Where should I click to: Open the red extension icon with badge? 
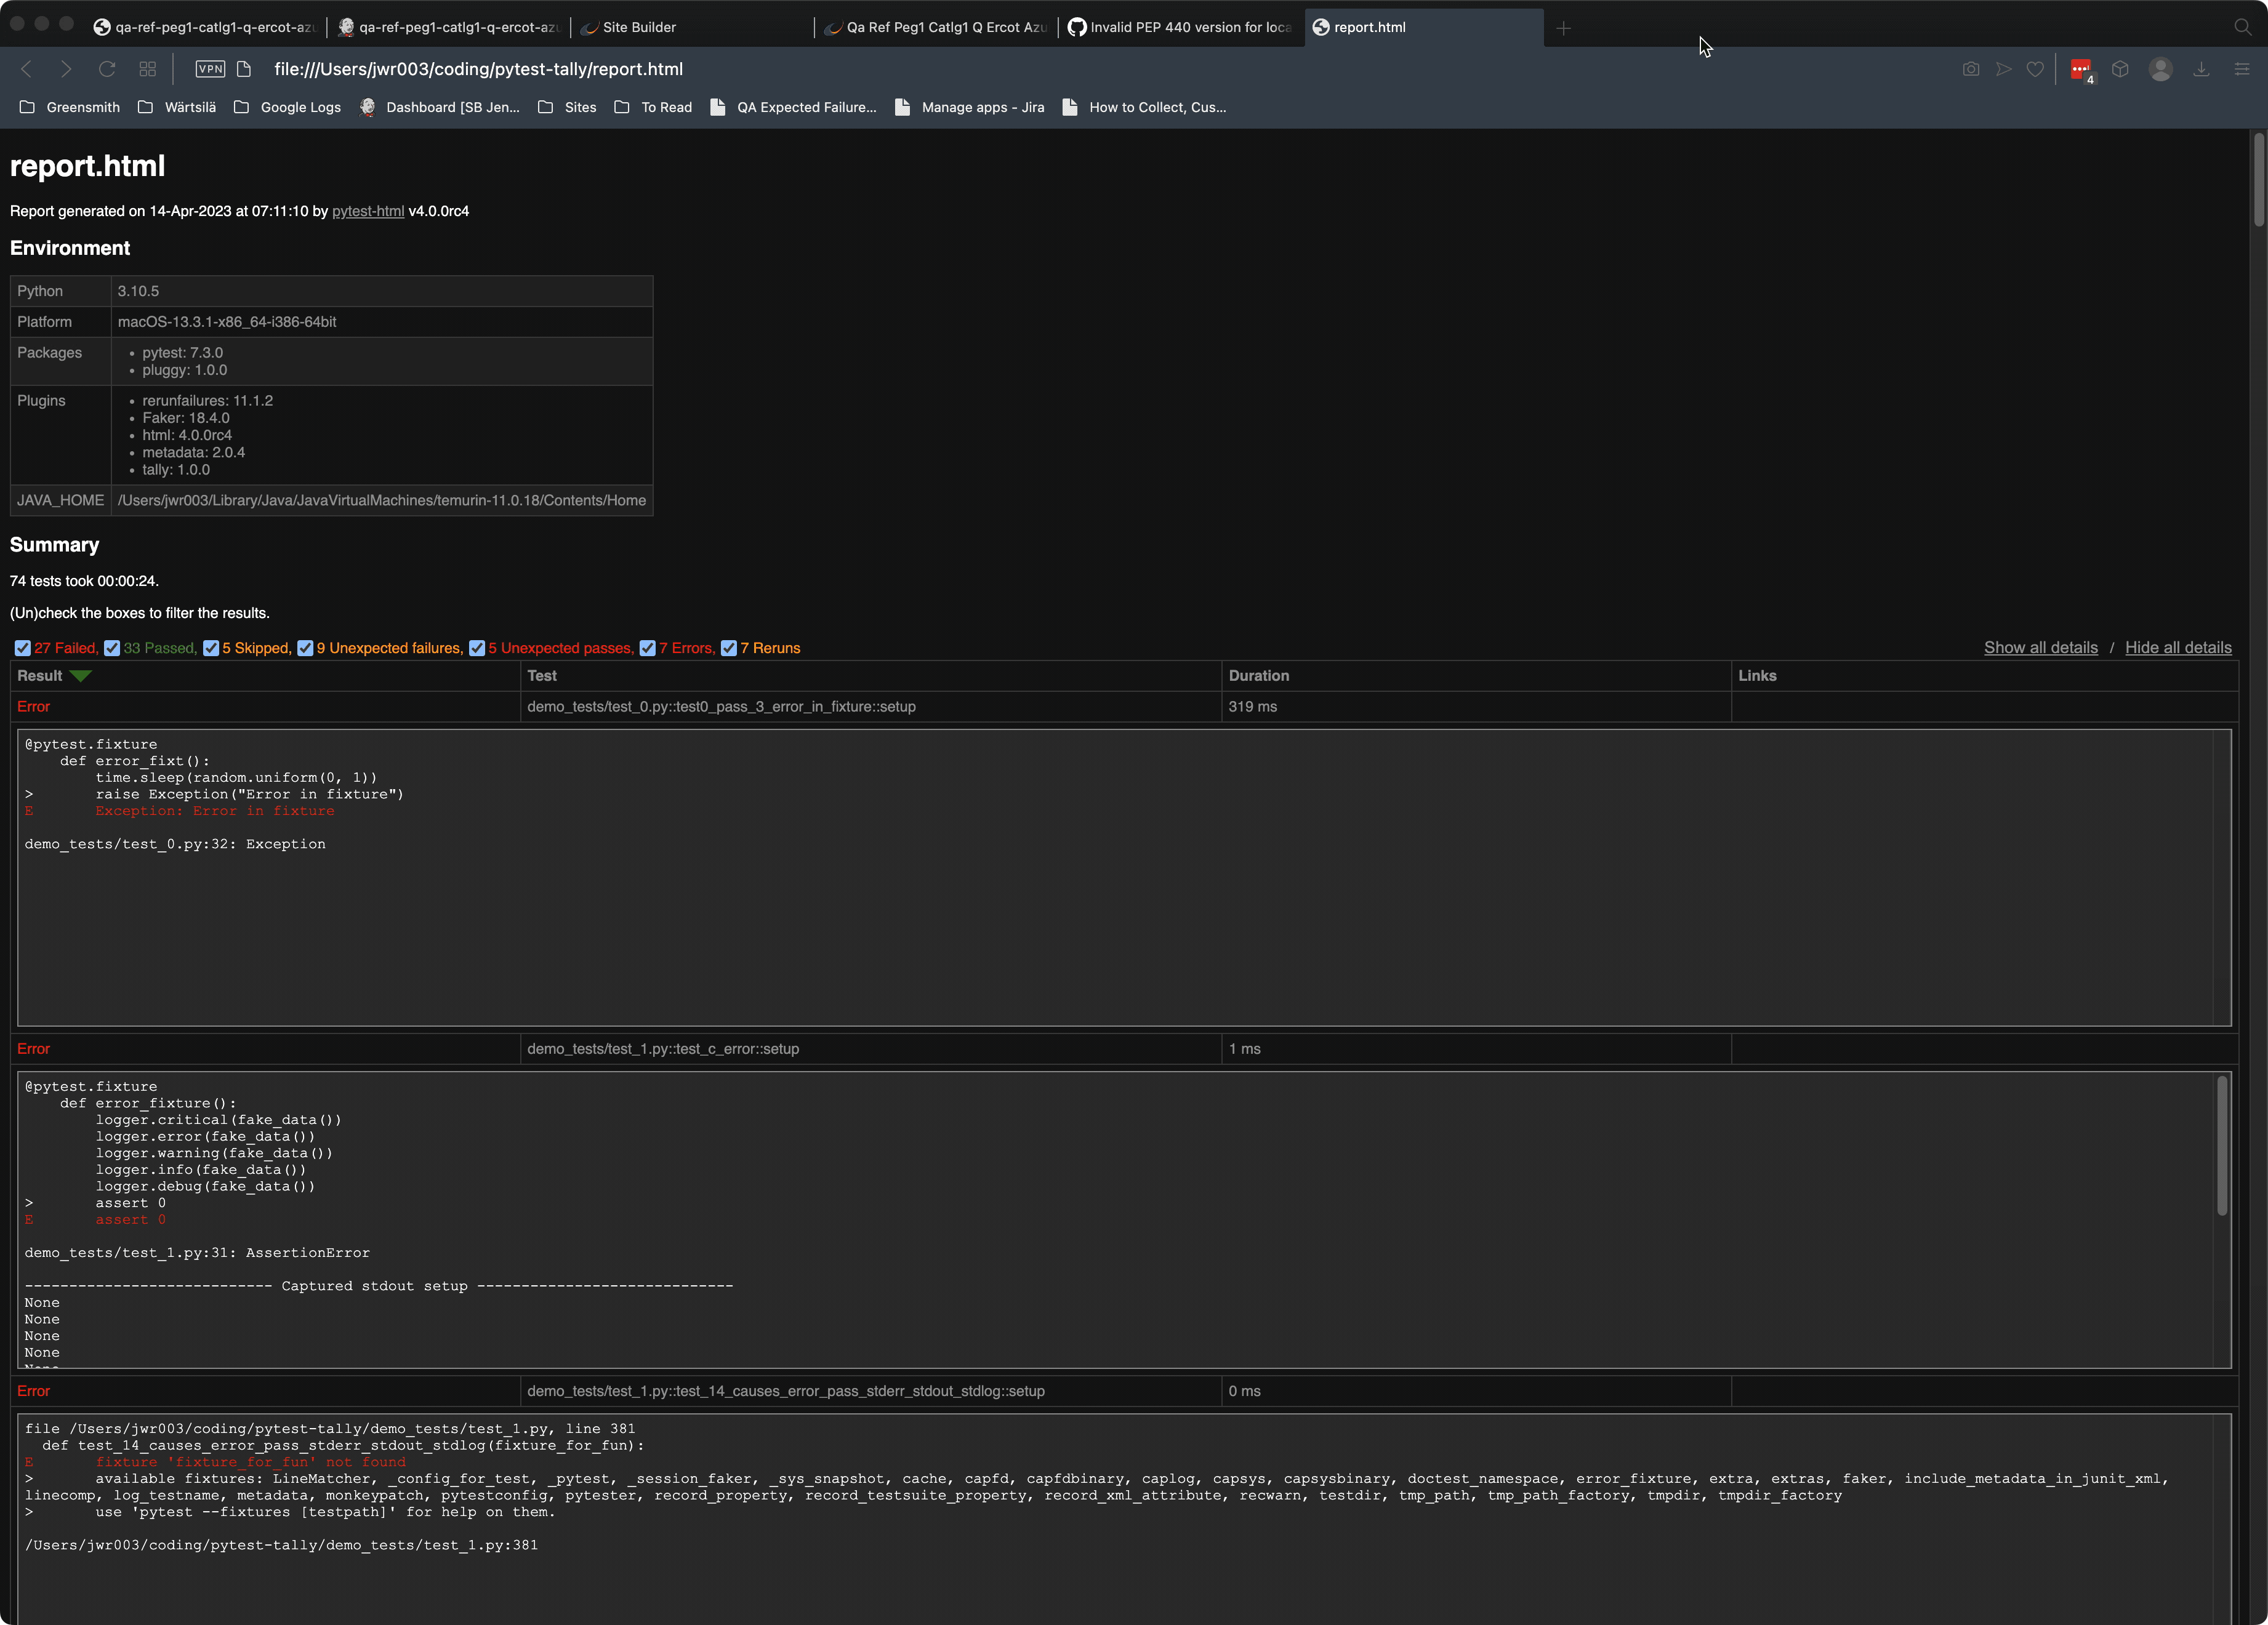pos(2081,70)
